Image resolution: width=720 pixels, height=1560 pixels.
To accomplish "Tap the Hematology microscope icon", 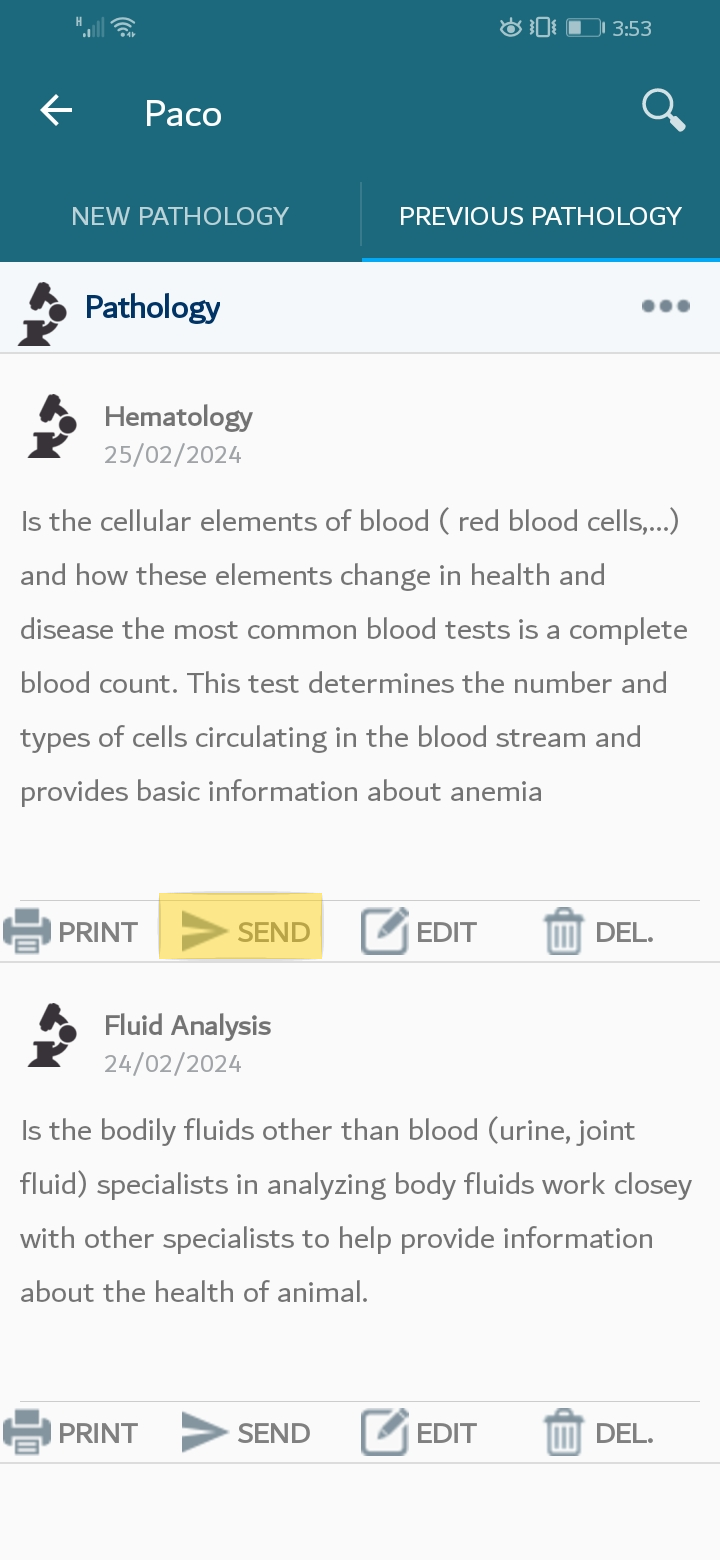I will pos(52,427).
